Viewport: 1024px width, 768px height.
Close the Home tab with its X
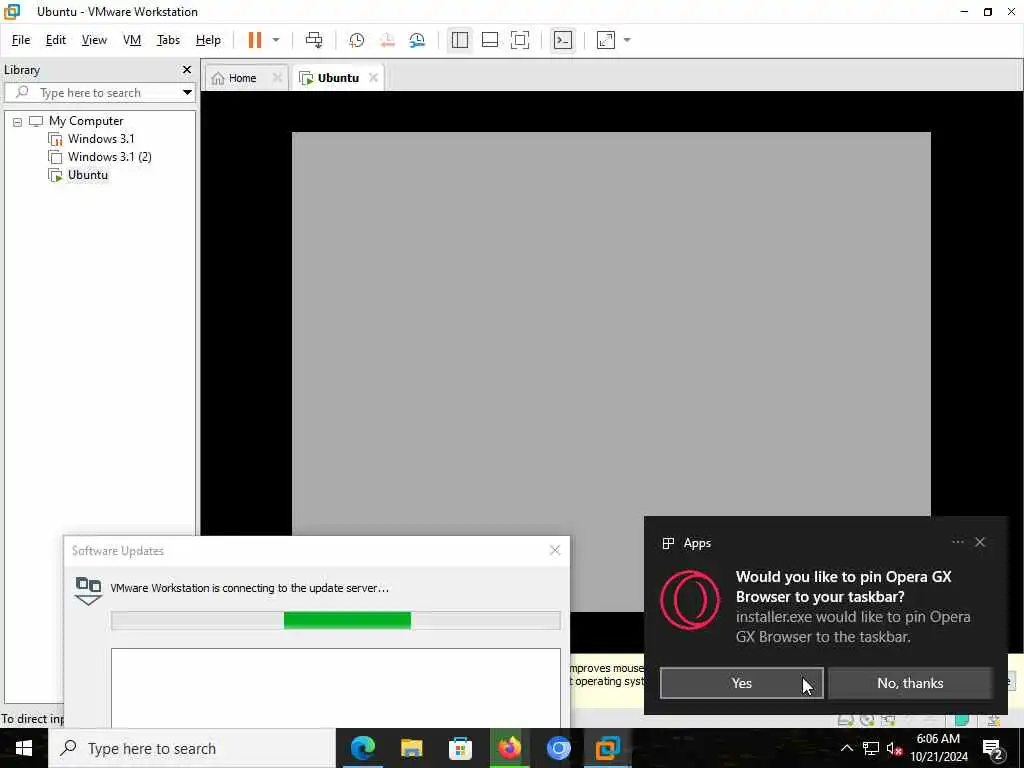pos(277,77)
